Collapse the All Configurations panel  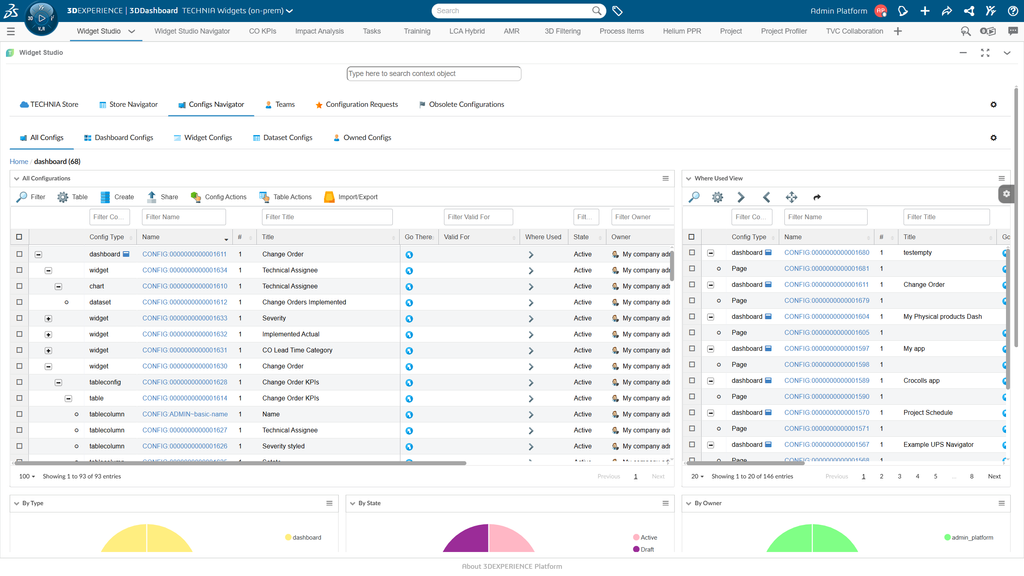pyautogui.click(x=16, y=178)
